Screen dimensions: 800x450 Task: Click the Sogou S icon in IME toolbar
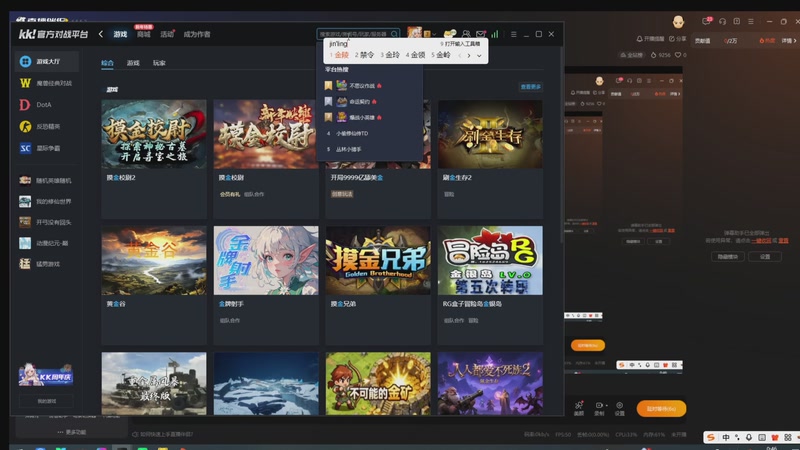[711, 437]
